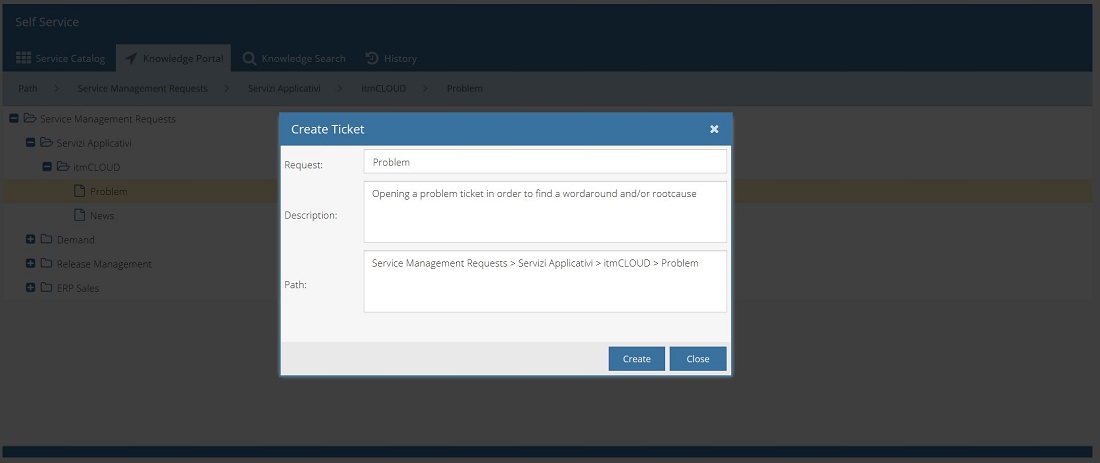Click the Request input field
This screenshot has height=463, width=1100.
[x=545, y=162]
